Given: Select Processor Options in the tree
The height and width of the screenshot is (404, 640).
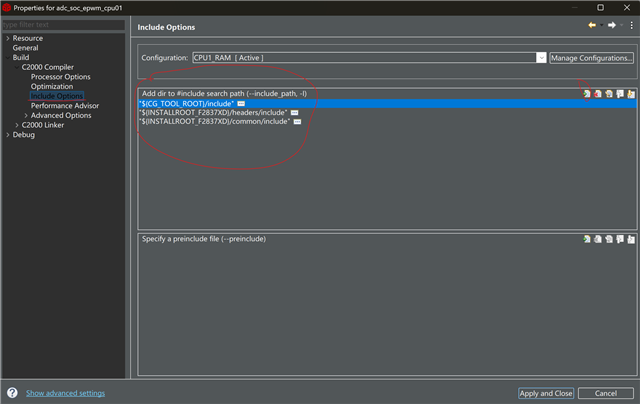Looking at the screenshot, I should [x=60, y=77].
